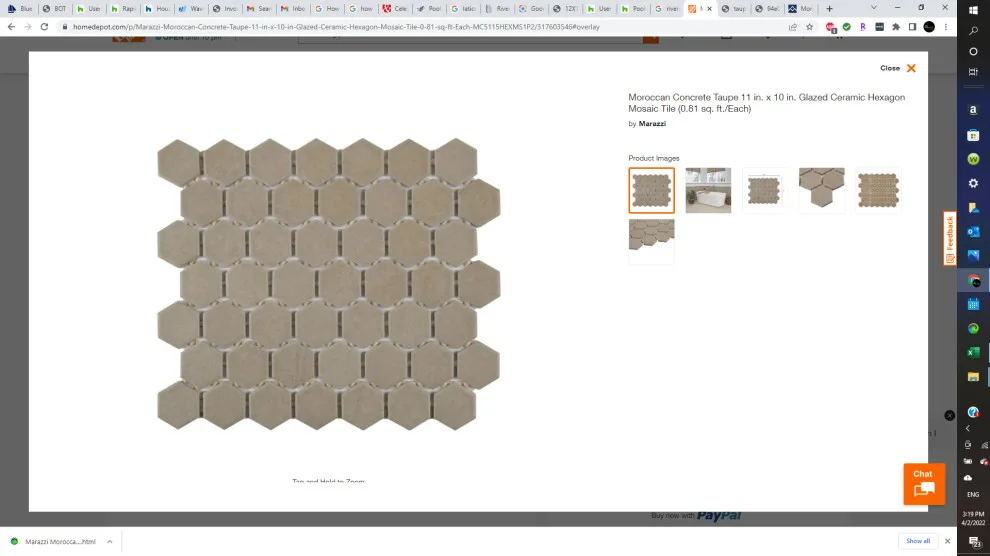This screenshot has width=990, height=556.
Task: Open the purple R extension
Action: tap(862, 27)
